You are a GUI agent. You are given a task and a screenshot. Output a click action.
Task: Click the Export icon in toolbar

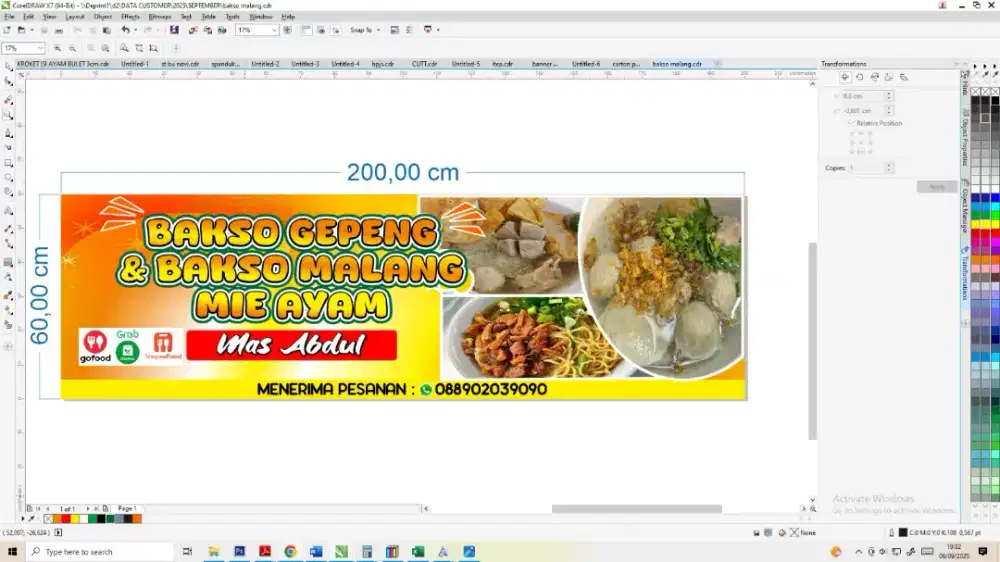coord(207,30)
